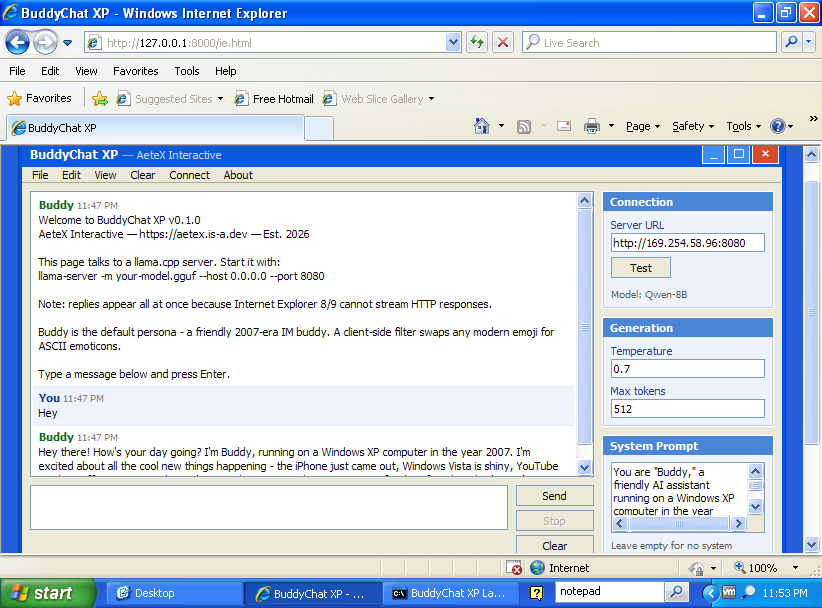Screen dimensions: 822x608
Task: Open the IE File menu
Action: pos(17,71)
